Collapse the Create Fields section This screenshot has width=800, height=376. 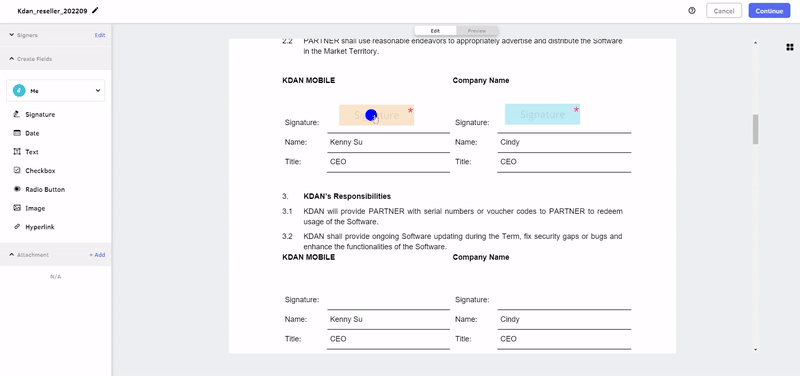(12, 59)
